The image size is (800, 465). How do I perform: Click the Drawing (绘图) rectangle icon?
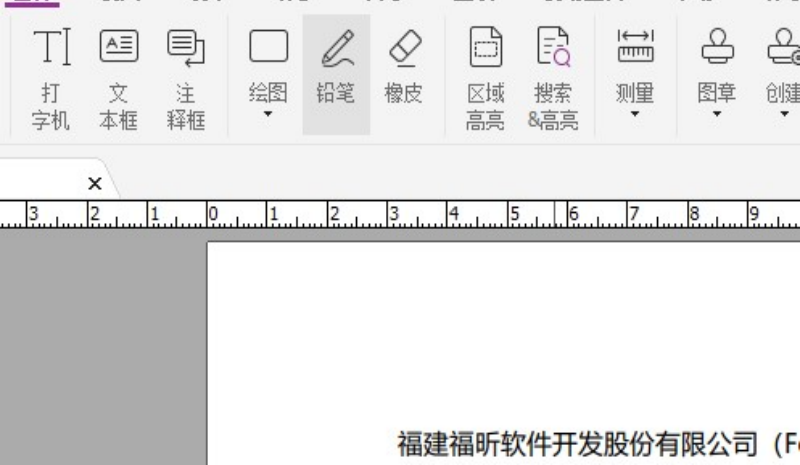268,46
